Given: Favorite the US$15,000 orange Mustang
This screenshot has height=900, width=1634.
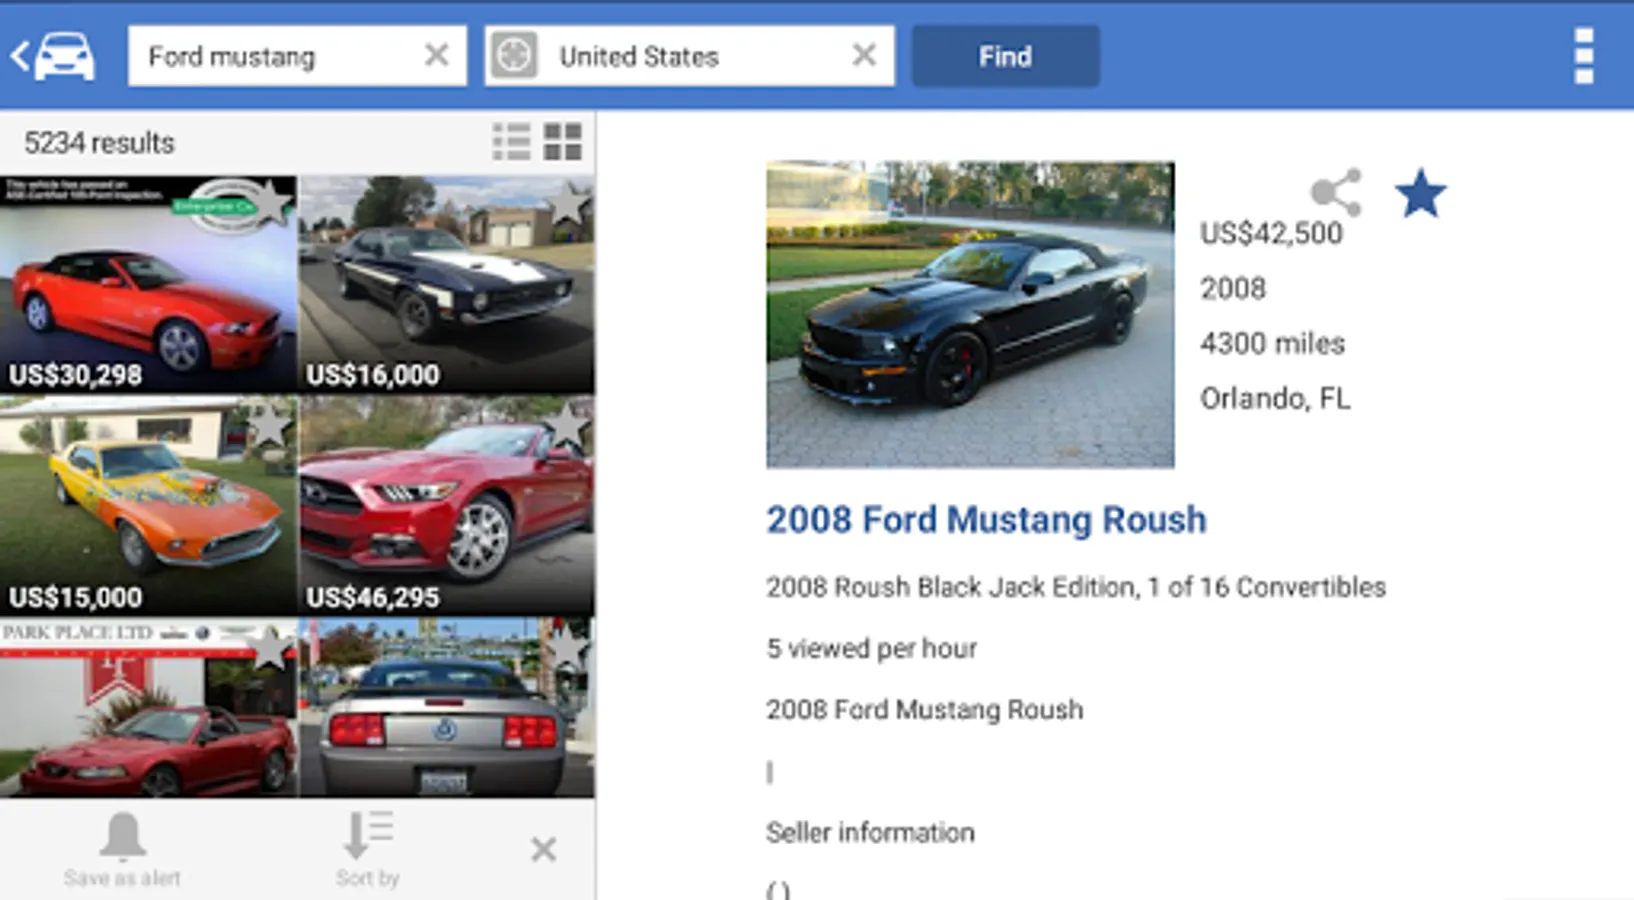Looking at the screenshot, I should (270, 423).
